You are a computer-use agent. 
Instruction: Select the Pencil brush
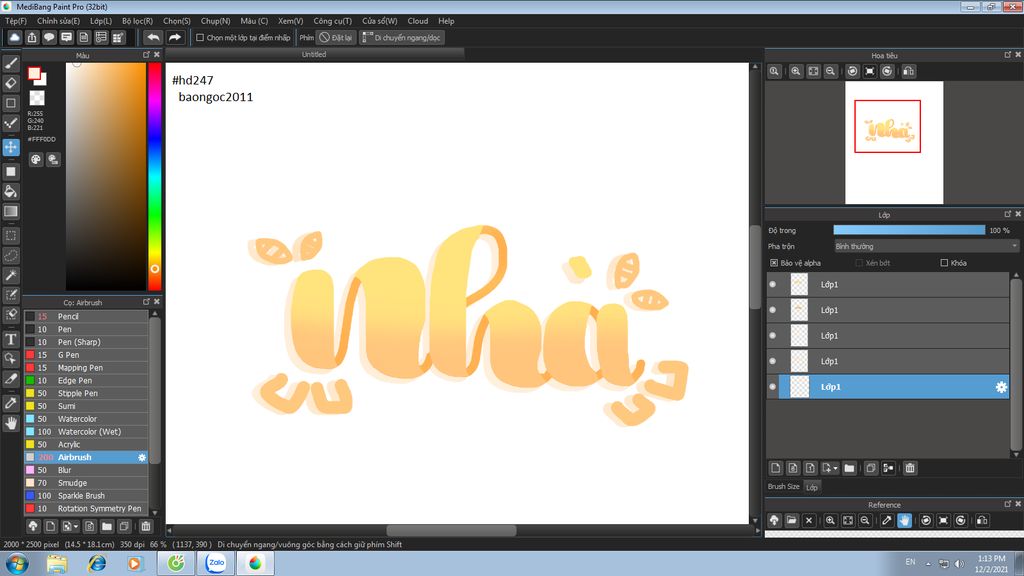coord(86,316)
